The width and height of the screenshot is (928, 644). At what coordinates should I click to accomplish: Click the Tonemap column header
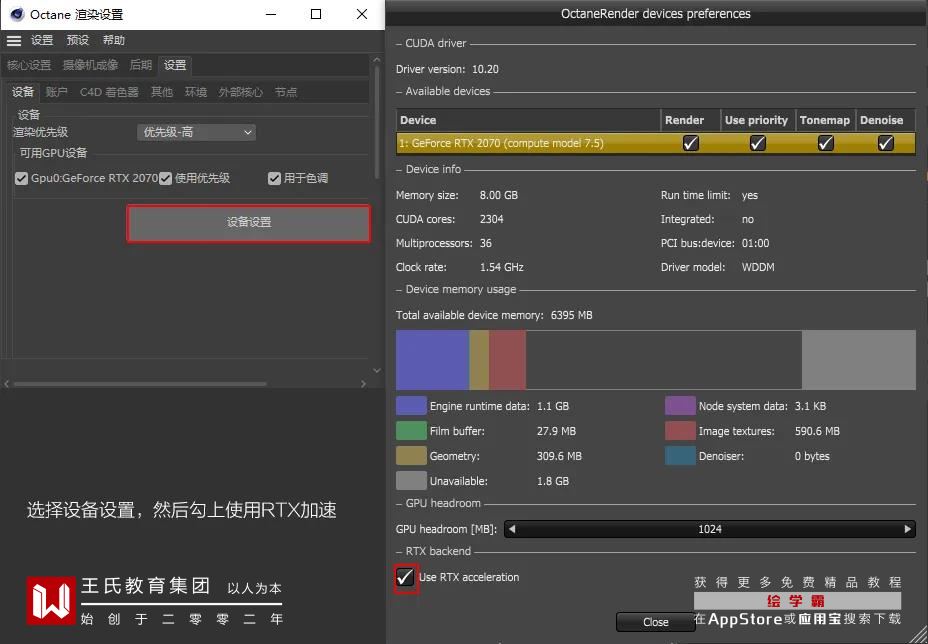(x=825, y=120)
